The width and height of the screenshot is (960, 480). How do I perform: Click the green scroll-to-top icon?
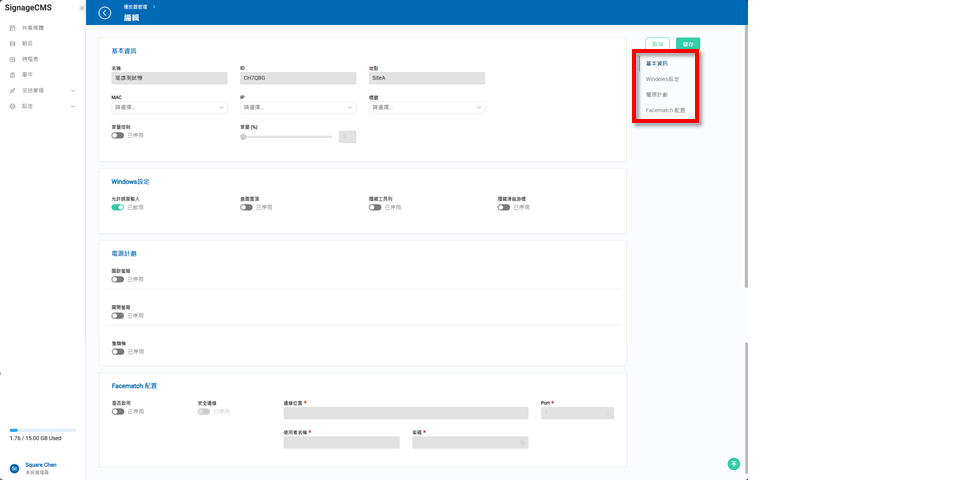point(733,463)
